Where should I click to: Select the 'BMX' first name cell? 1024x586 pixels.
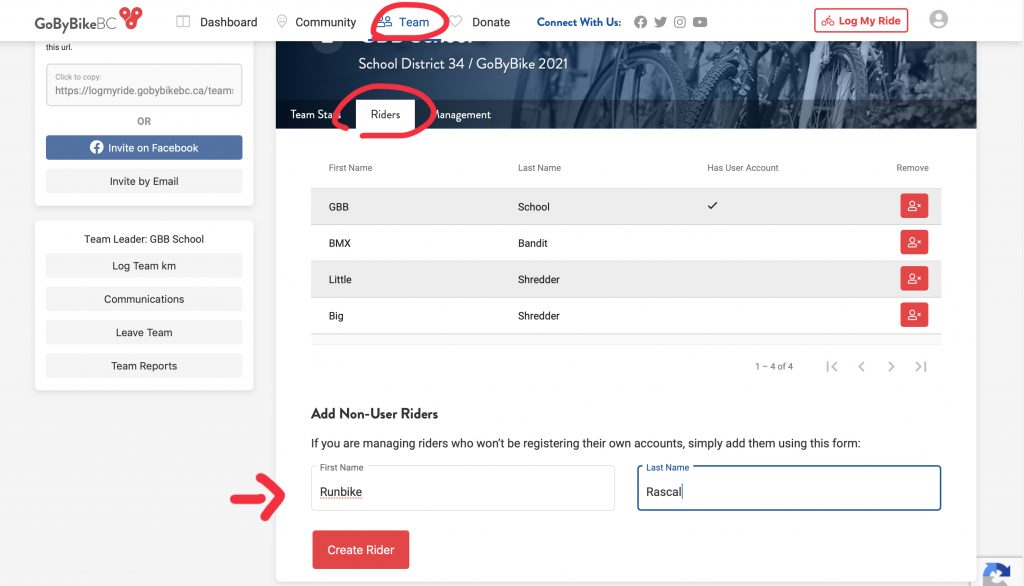(x=340, y=243)
